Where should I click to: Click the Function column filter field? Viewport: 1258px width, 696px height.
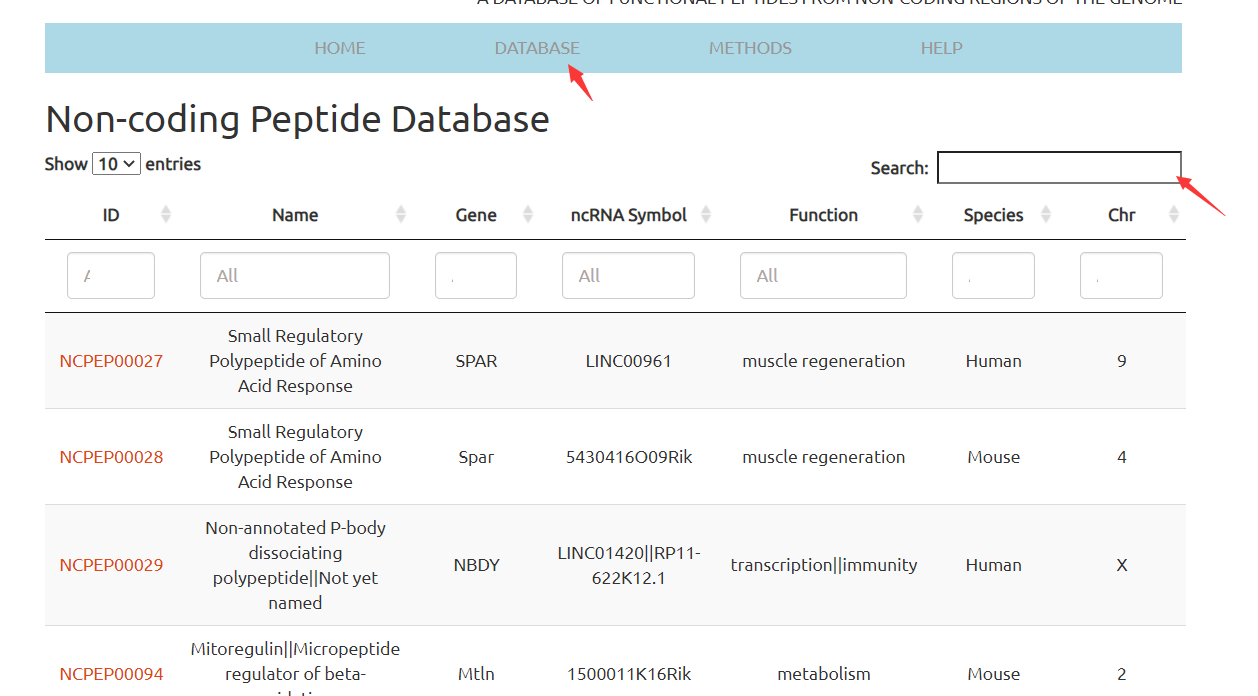[823, 275]
